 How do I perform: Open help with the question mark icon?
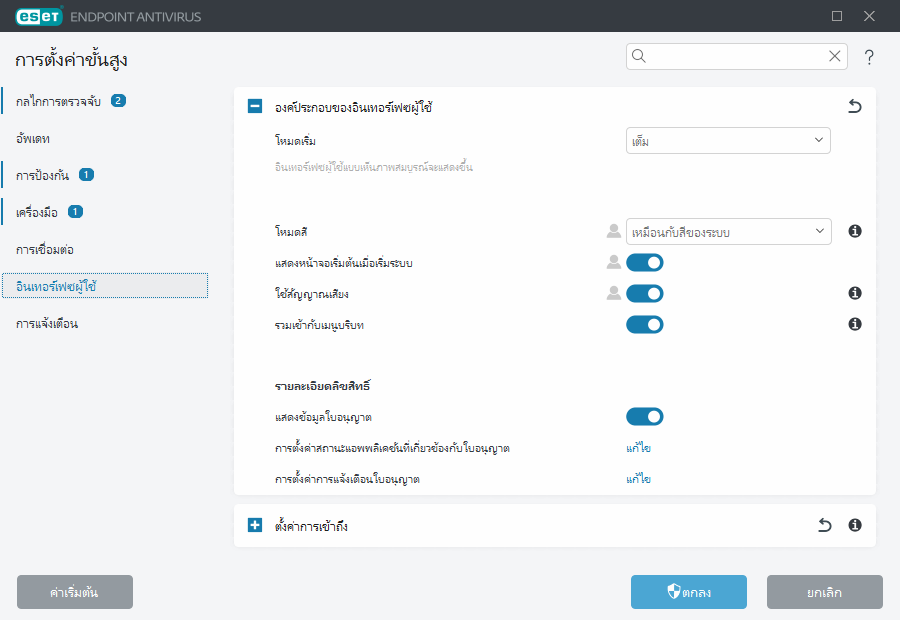(x=869, y=57)
